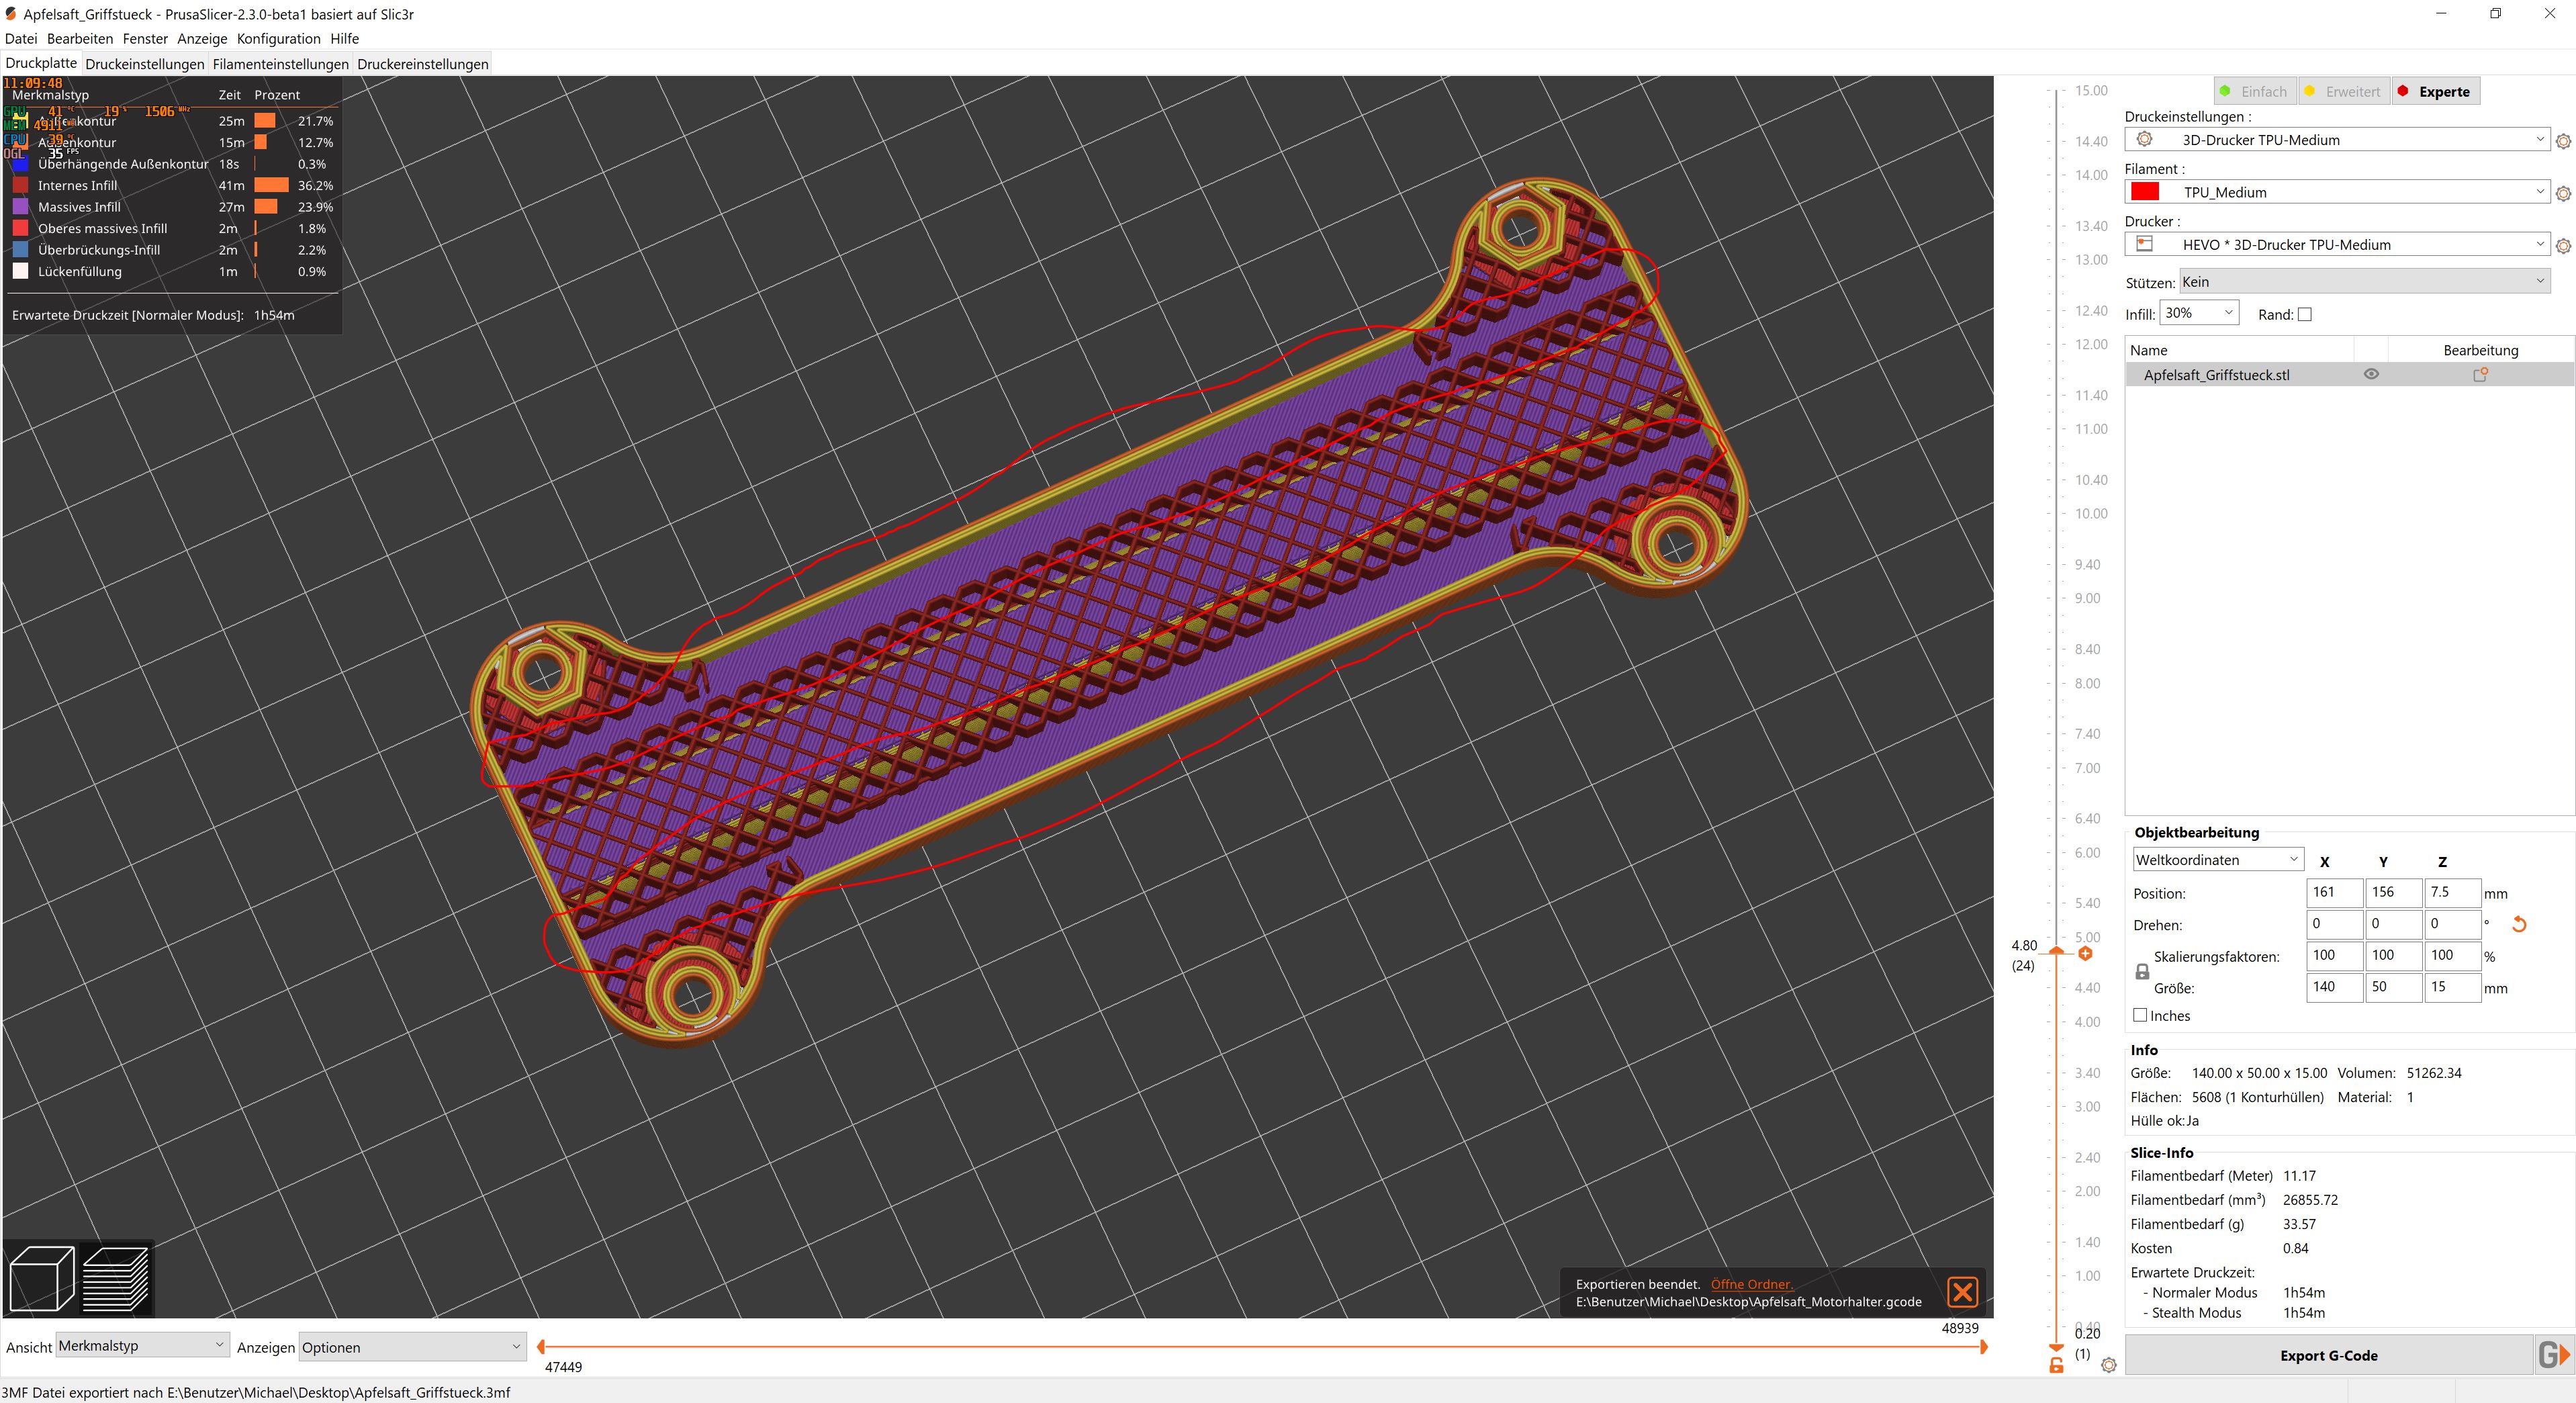2576x1403 pixels.
Task: Open the Weltkoordinaten dropdown
Action: (x=2217, y=860)
